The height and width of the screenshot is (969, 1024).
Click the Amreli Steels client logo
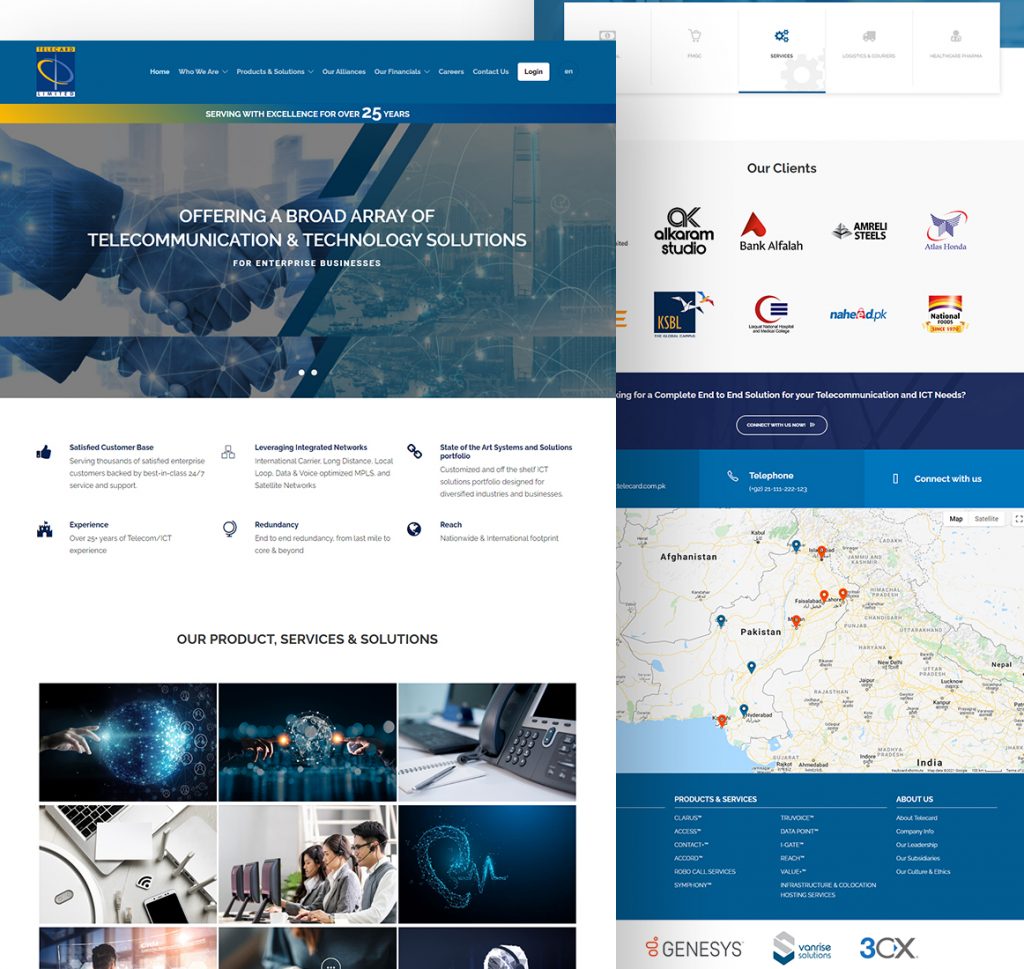859,230
